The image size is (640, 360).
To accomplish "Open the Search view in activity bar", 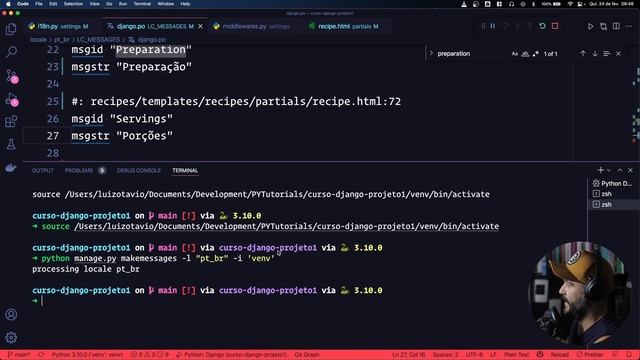I will tap(11, 52).
